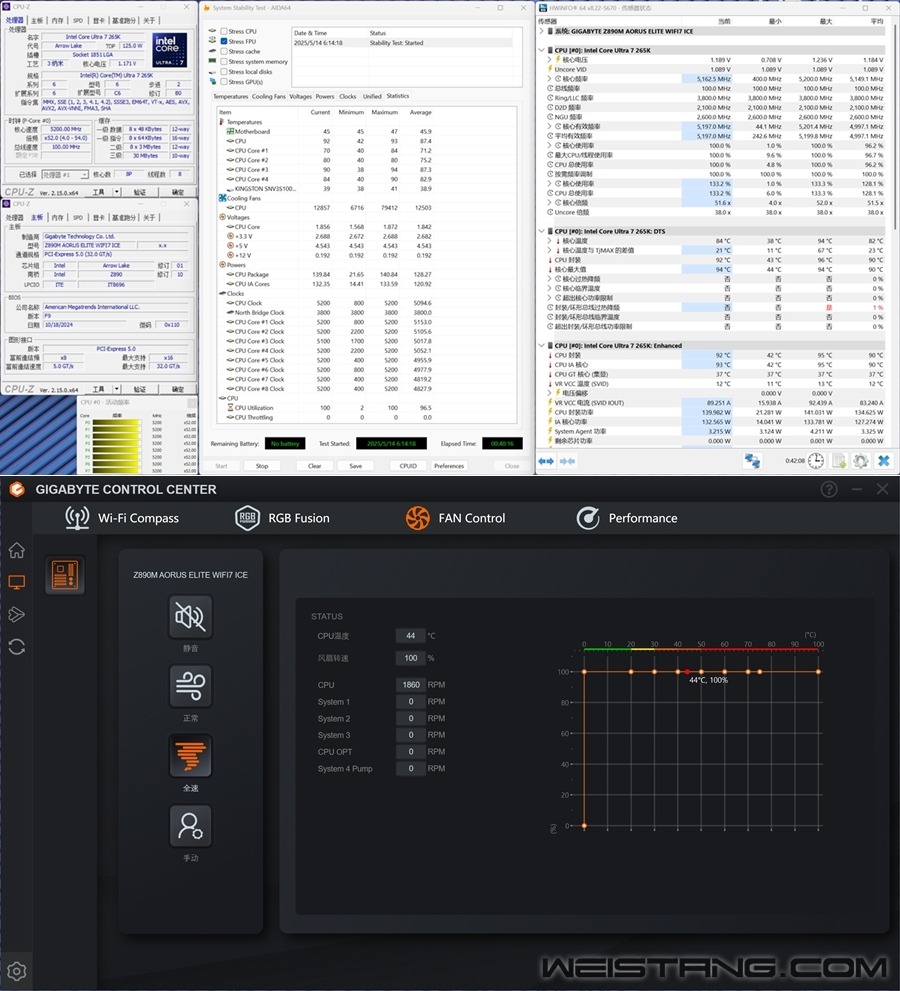Enable the Stress CPU checkbox

[223, 32]
